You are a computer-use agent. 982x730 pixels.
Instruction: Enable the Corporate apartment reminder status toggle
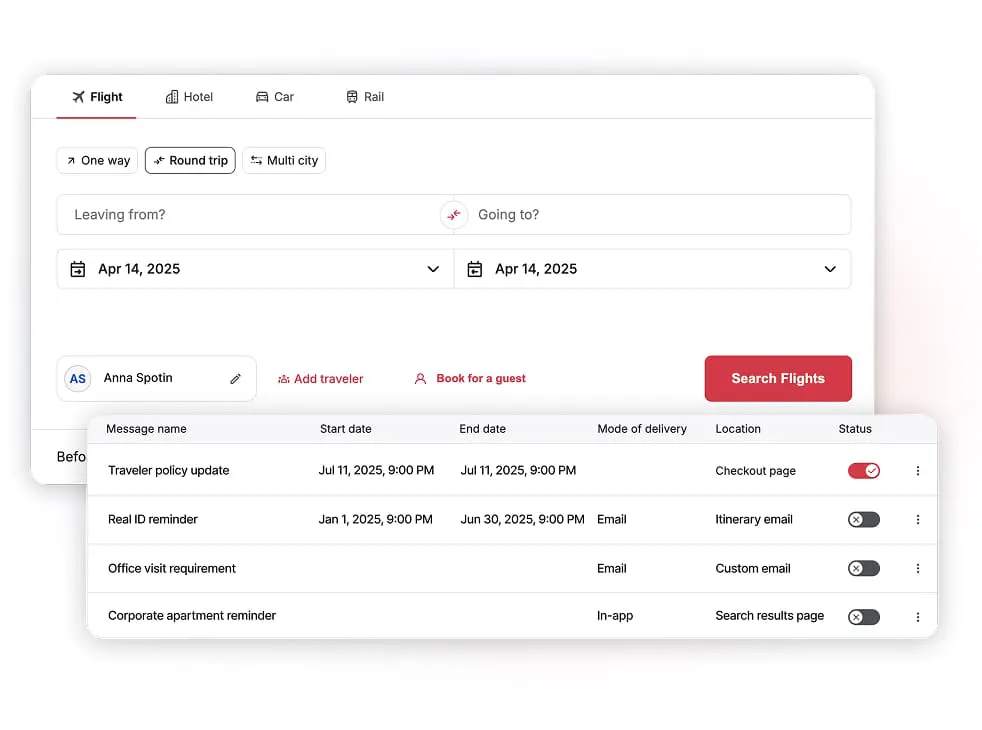[x=864, y=617]
